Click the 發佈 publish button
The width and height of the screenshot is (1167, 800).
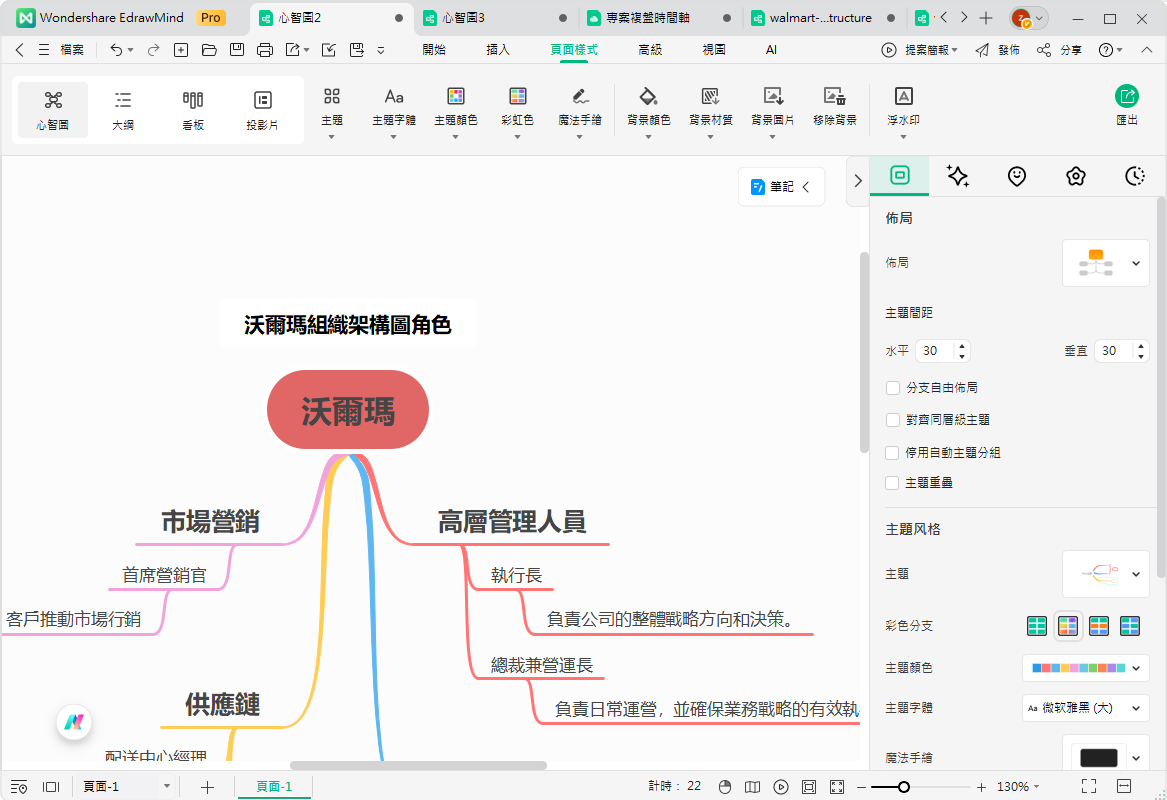998,50
